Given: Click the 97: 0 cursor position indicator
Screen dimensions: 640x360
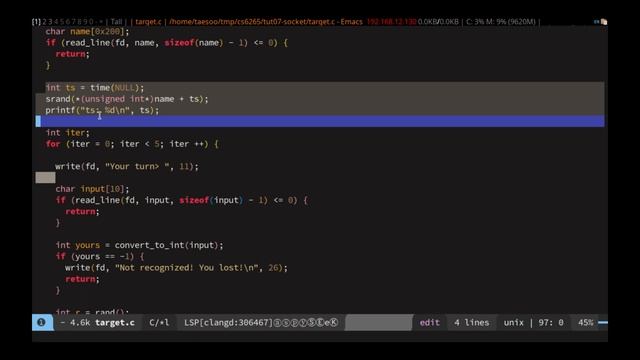Looking at the screenshot, I should (x=551, y=322).
